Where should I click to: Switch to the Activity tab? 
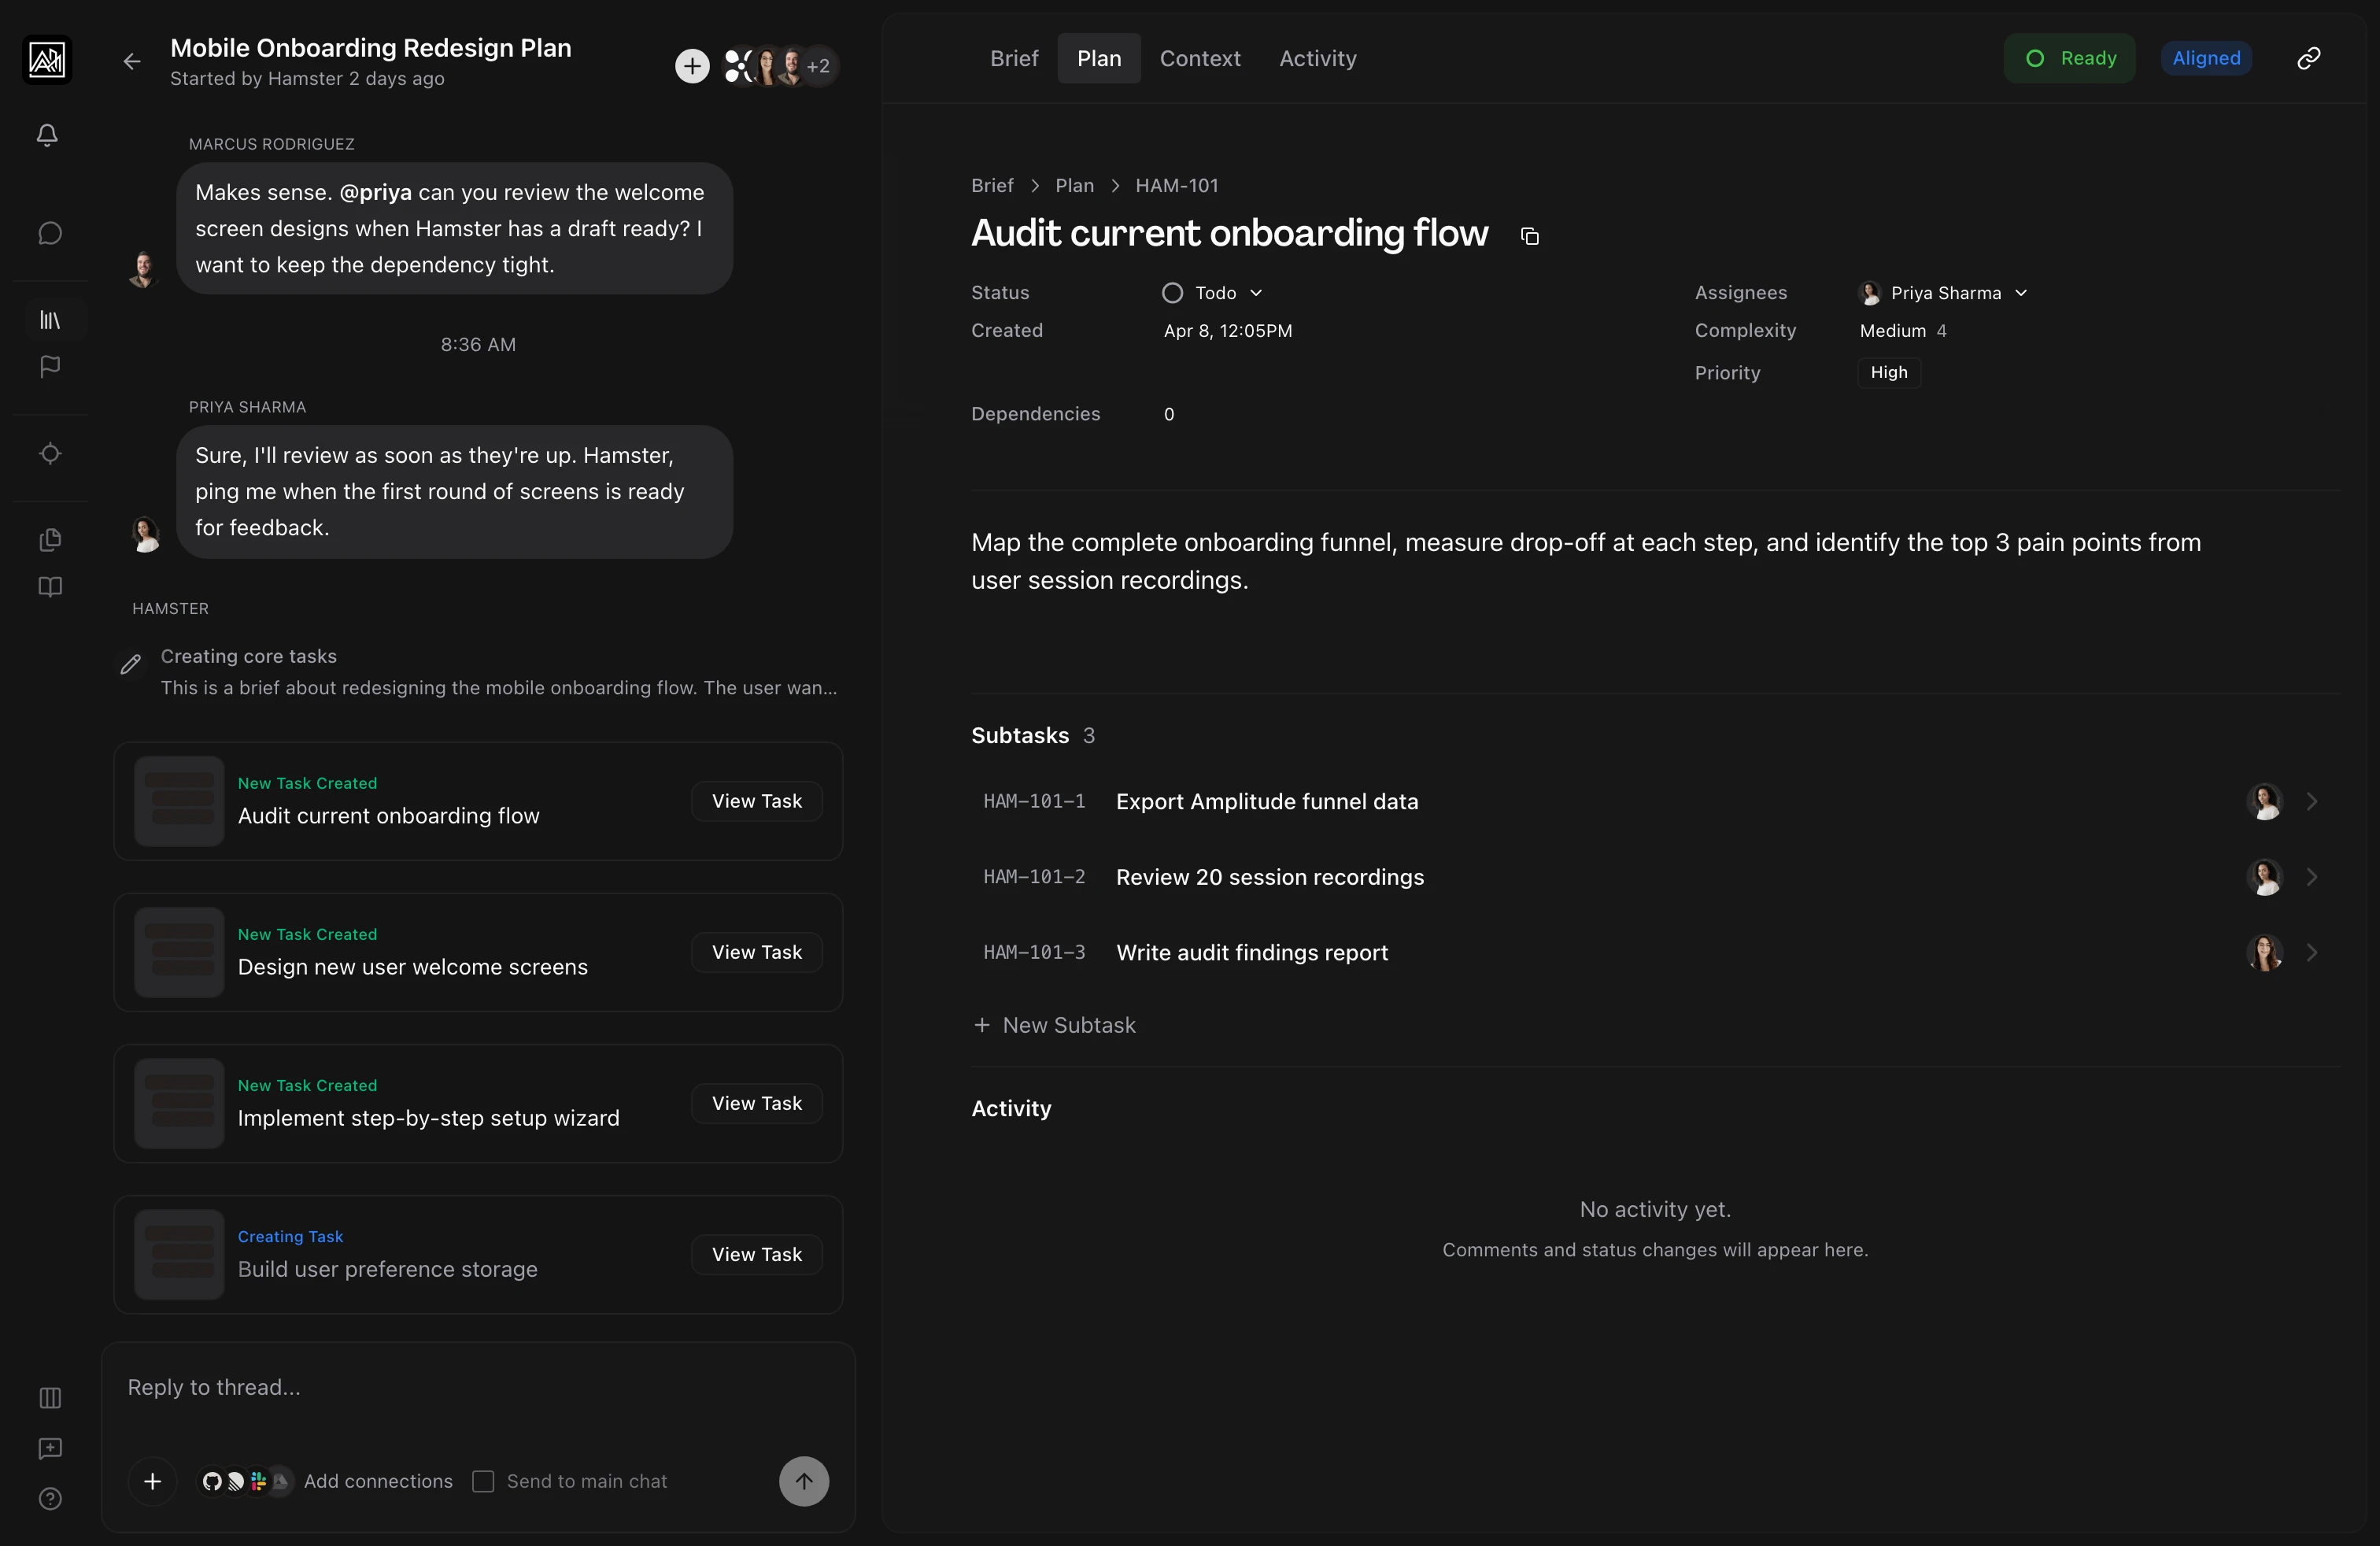[x=1317, y=58]
